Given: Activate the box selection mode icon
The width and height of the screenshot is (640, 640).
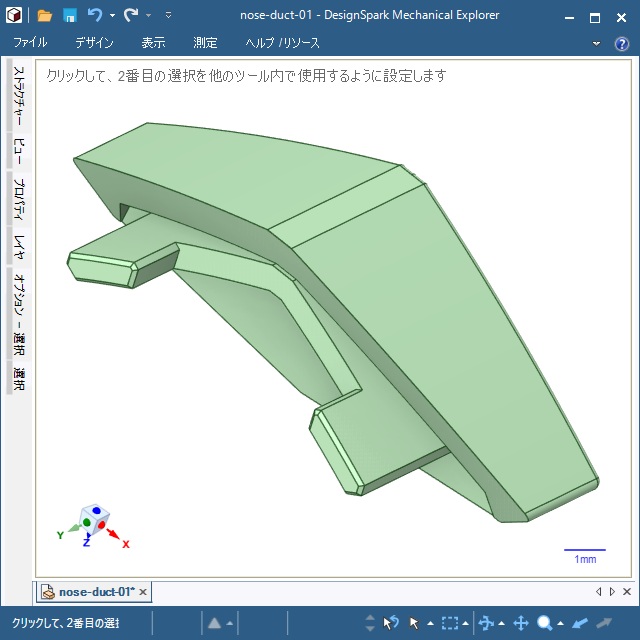Looking at the screenshot, I should pos(450,623).
